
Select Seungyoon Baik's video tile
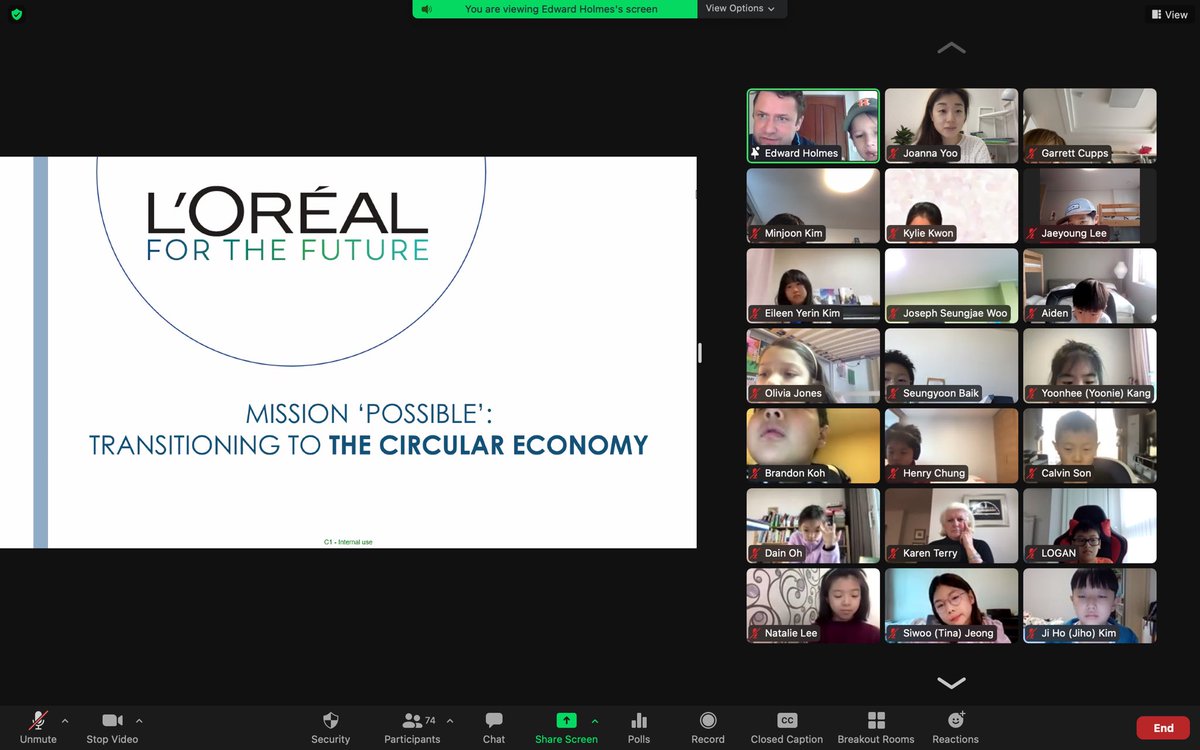pos(951,365)
